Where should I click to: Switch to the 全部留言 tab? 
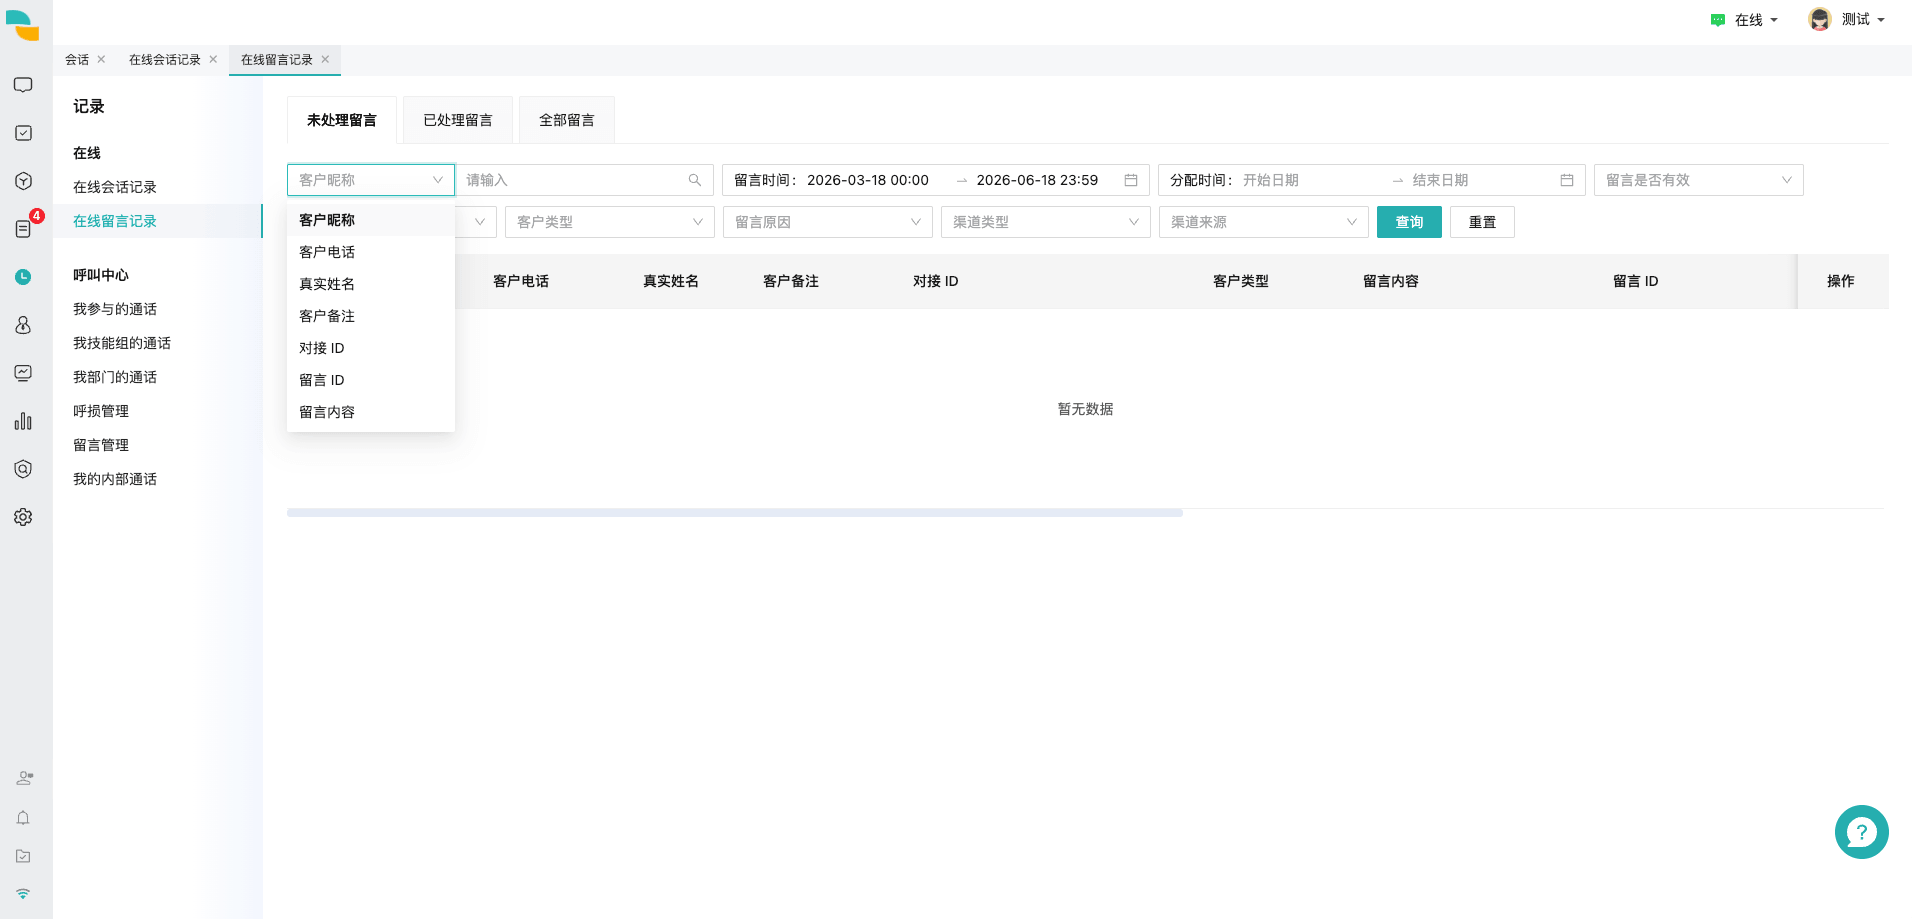[x=567, y=120]
